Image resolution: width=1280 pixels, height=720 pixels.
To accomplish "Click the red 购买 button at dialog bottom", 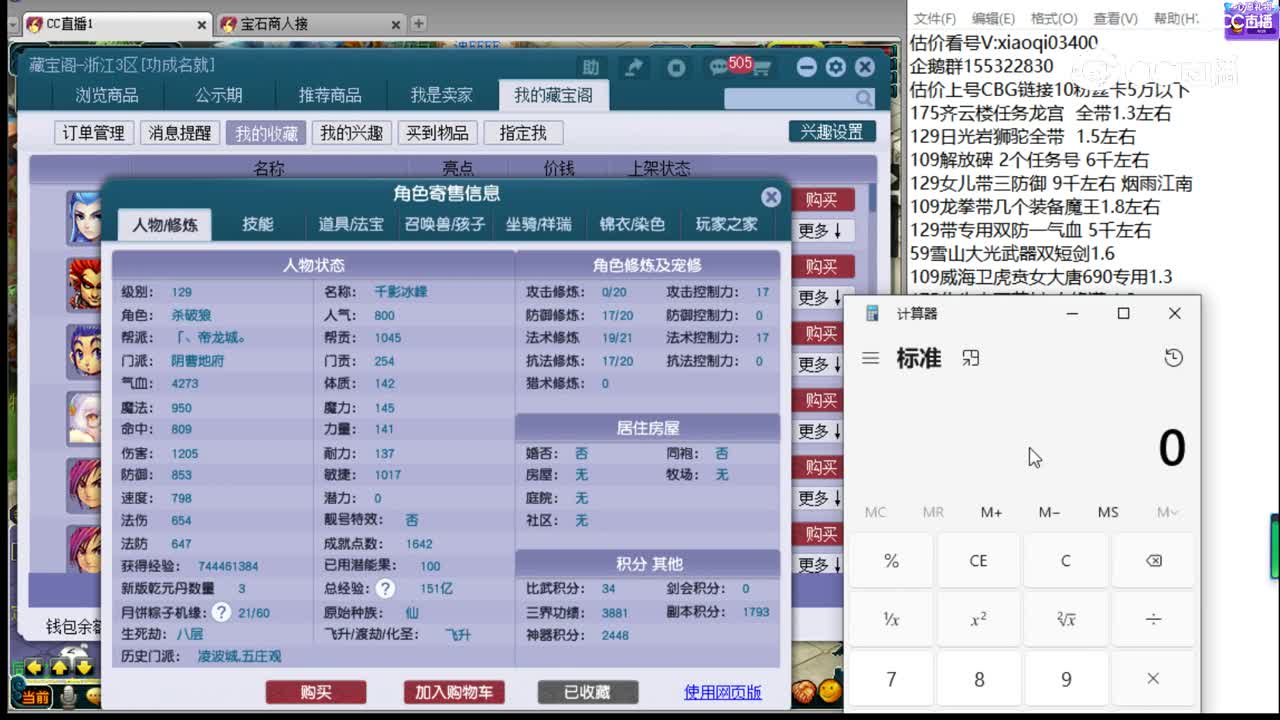I will [316, 691].
